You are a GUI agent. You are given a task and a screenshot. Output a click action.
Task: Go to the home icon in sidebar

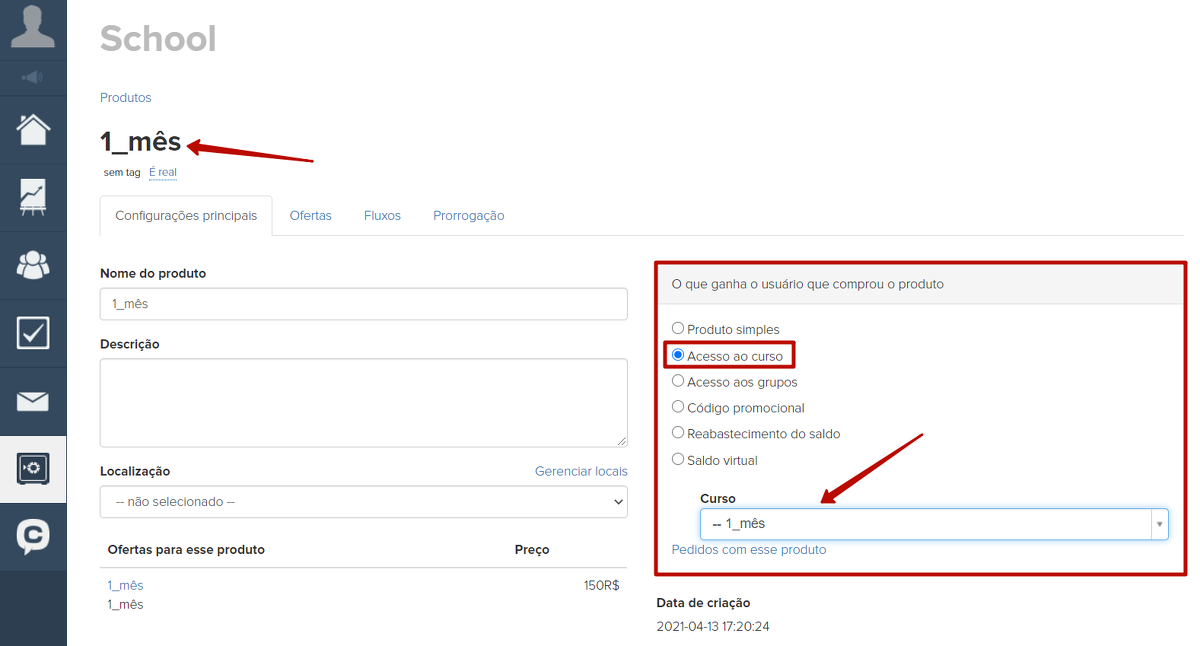(x=33, y=130)
